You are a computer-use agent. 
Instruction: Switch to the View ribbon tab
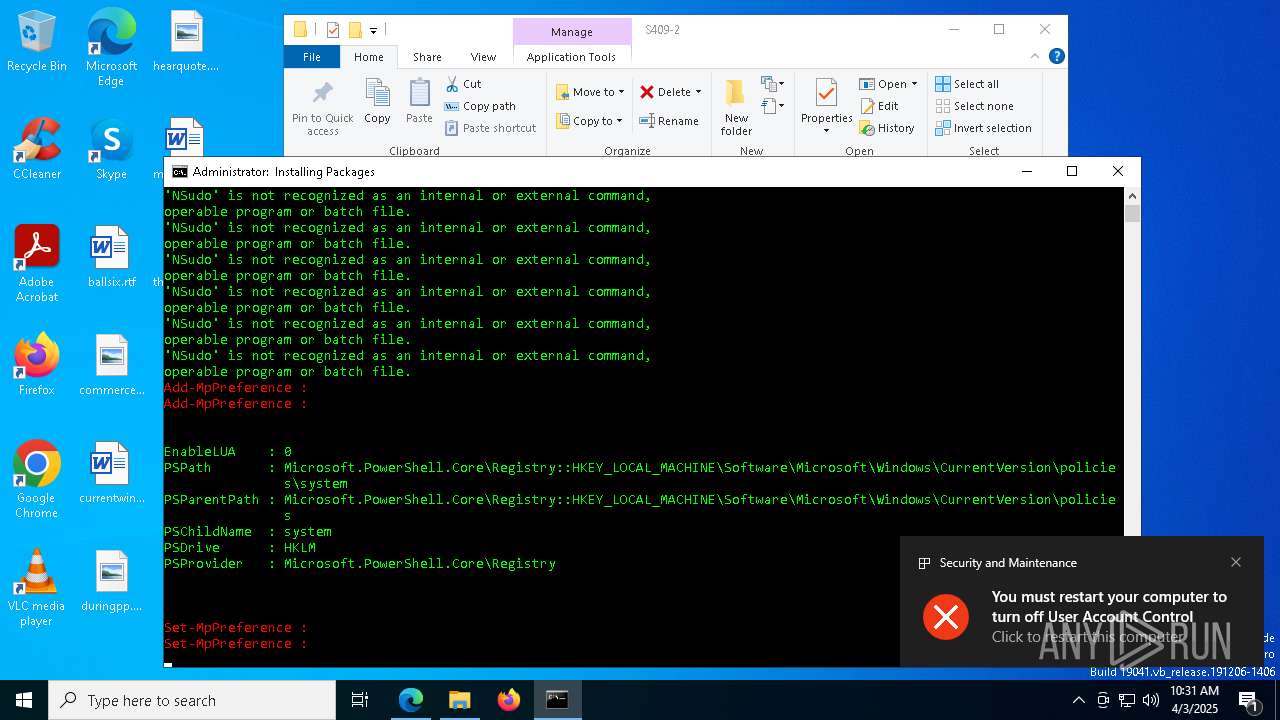tap(483, 57)
